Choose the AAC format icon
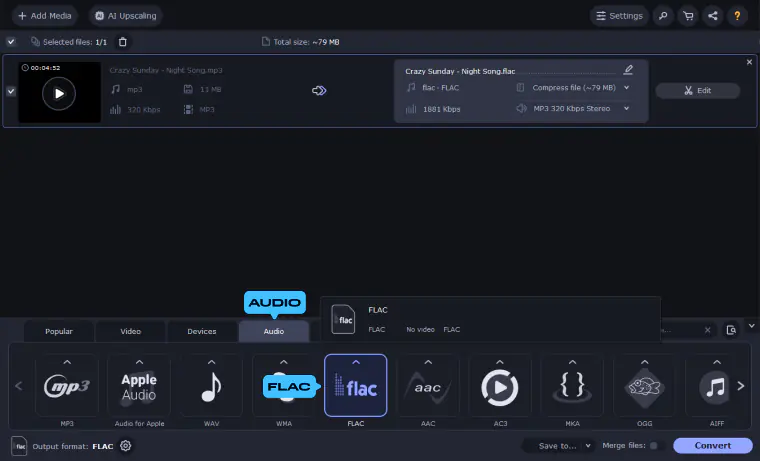Screen dimensions: 760x461 pos(428,387)
